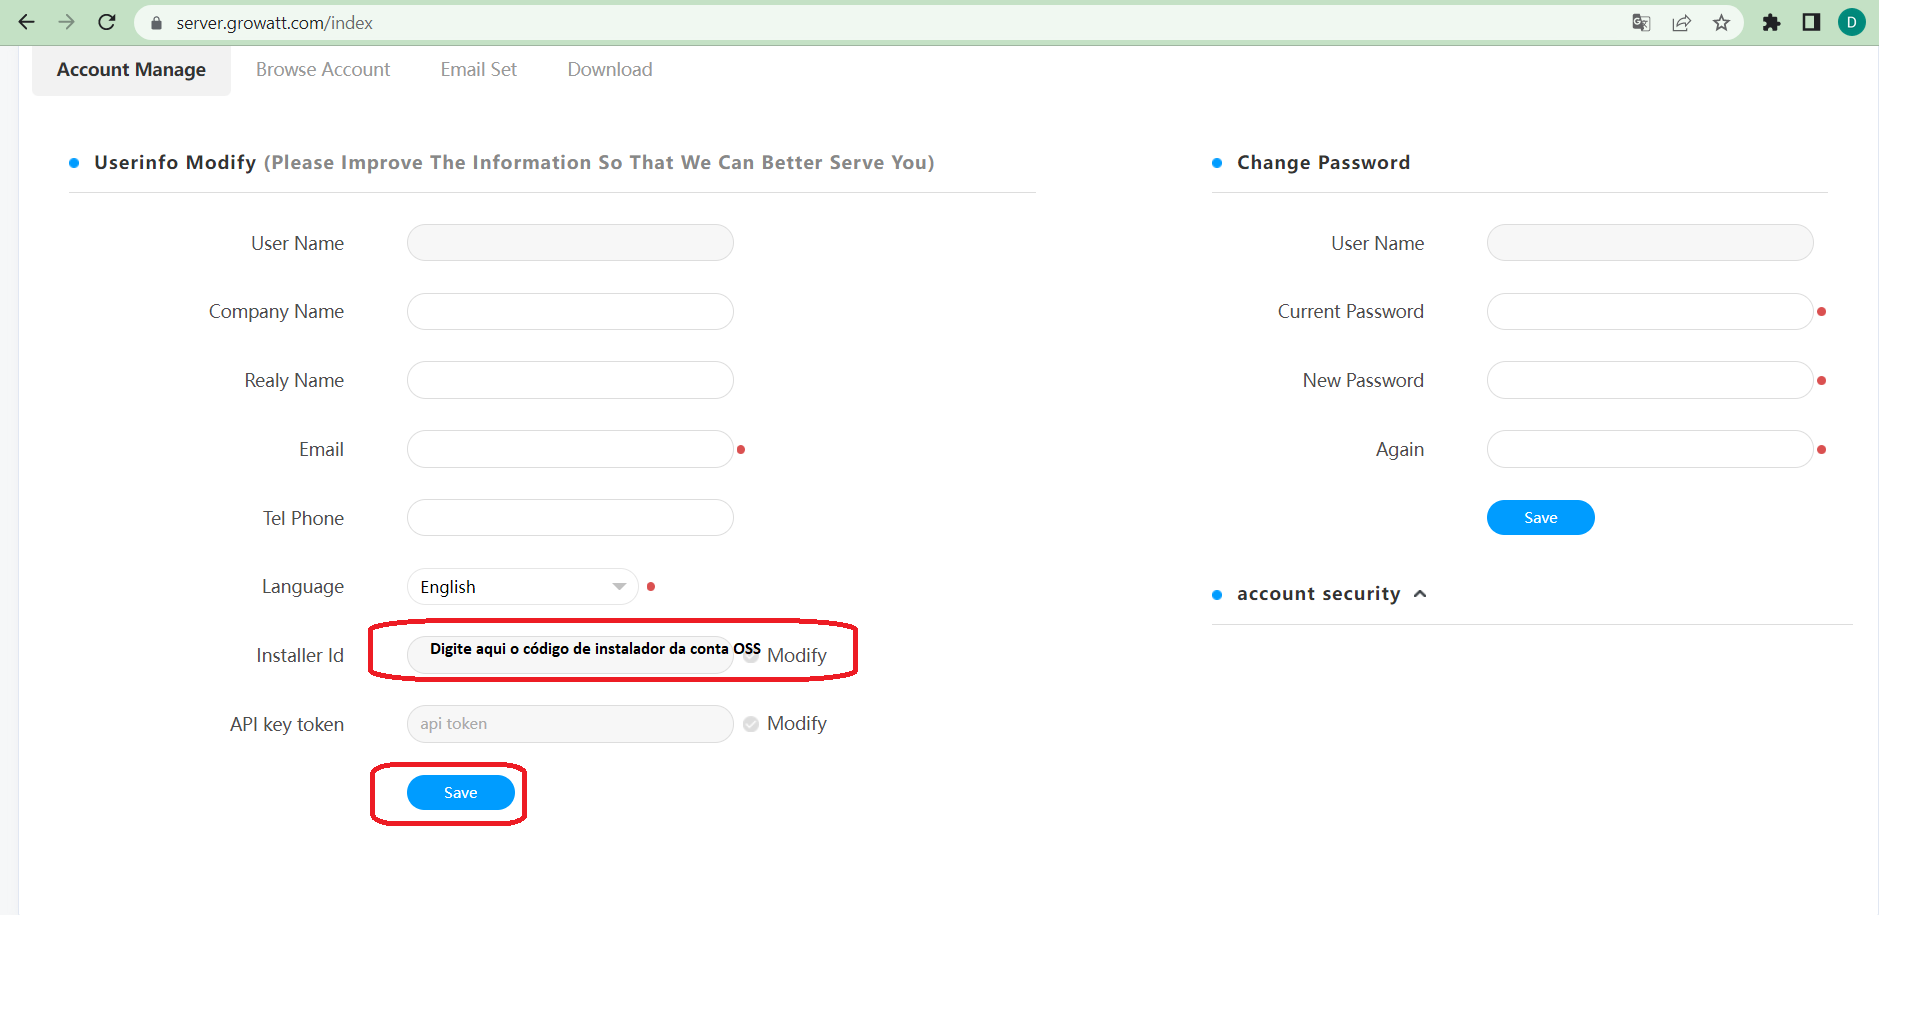This screenshot has width=1920, height=1022.
Task: Collapse the account security section
Action: click(1420, 594)
